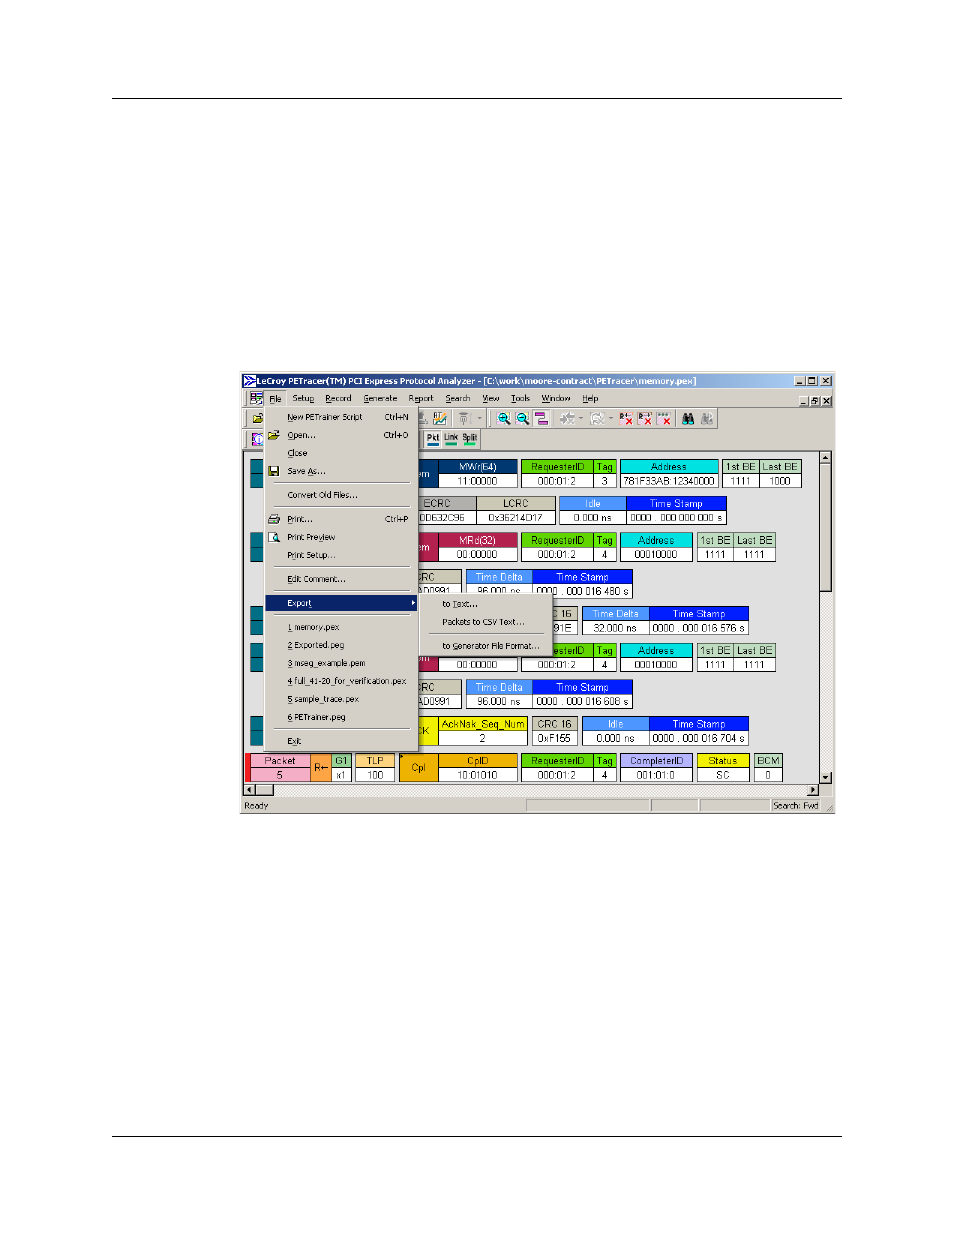Click the vertical scrollbar down arrow
The width and height of the screenshot is (954, 1235).
pos(824,775)
